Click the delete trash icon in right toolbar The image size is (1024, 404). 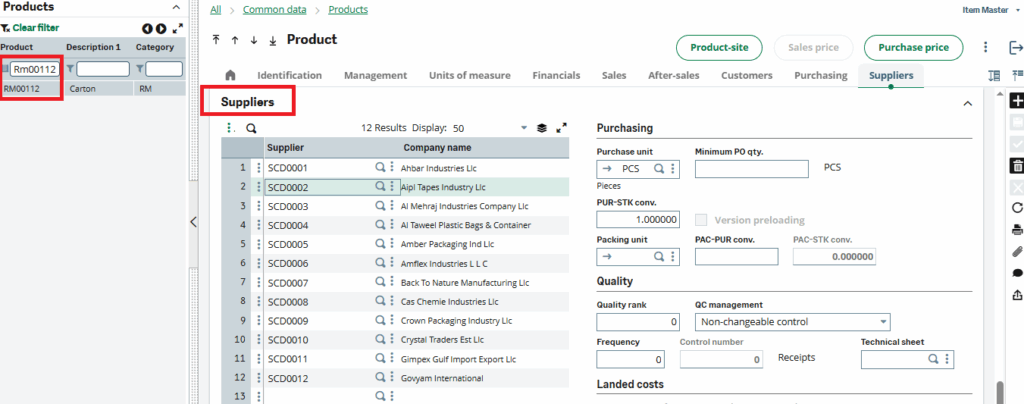[1017, 165]
